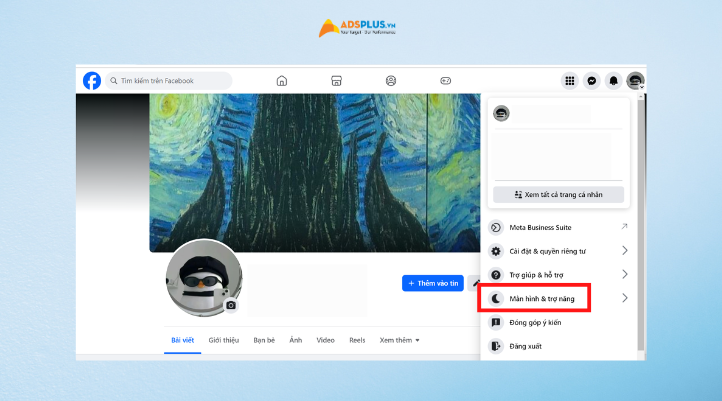The width and height of the screenshot is (722, 401).
Task: Click the external link arrow beside Meta Business Suite
Action: pos(624,227)
